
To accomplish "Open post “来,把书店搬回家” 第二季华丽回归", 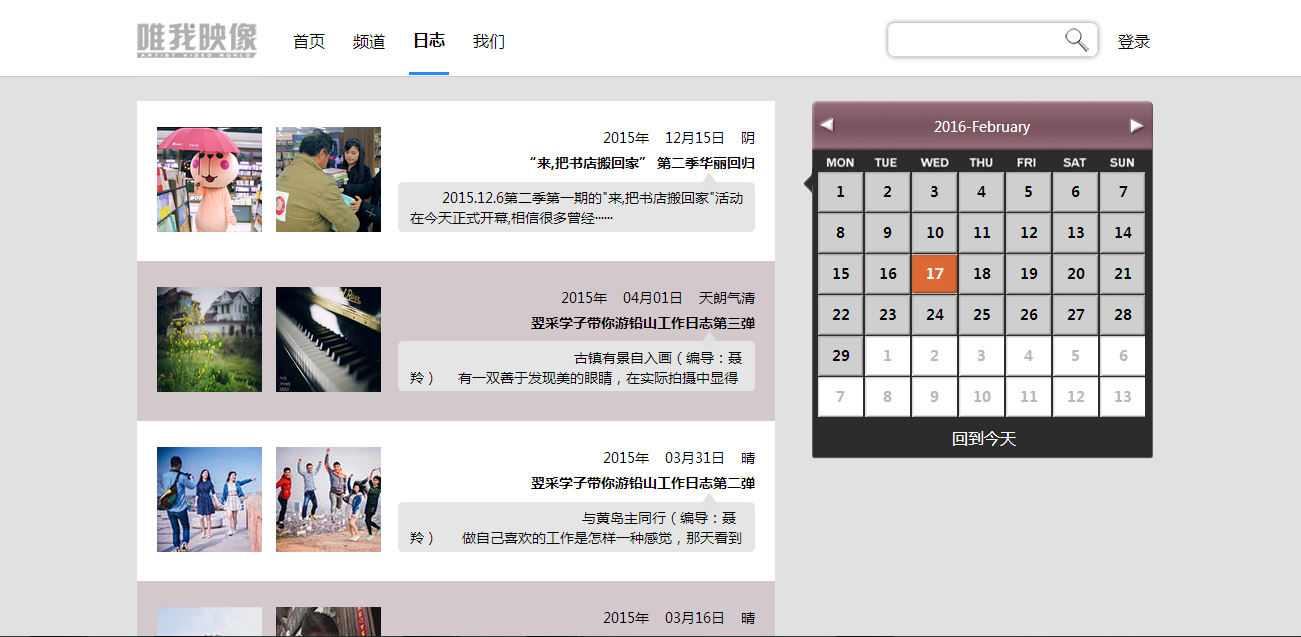I will point(641,163).
